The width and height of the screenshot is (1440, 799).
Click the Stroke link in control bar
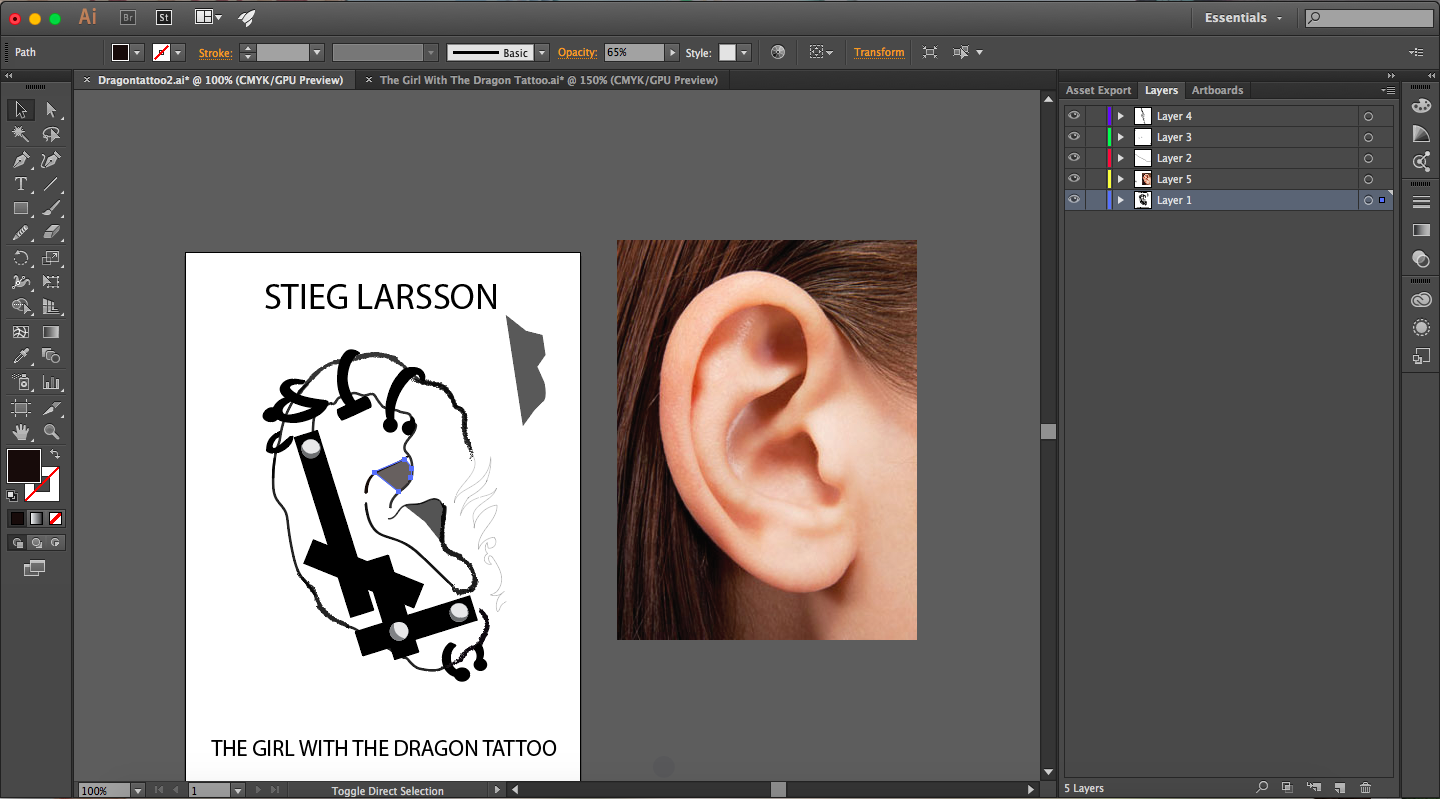(x=215, y=53)
